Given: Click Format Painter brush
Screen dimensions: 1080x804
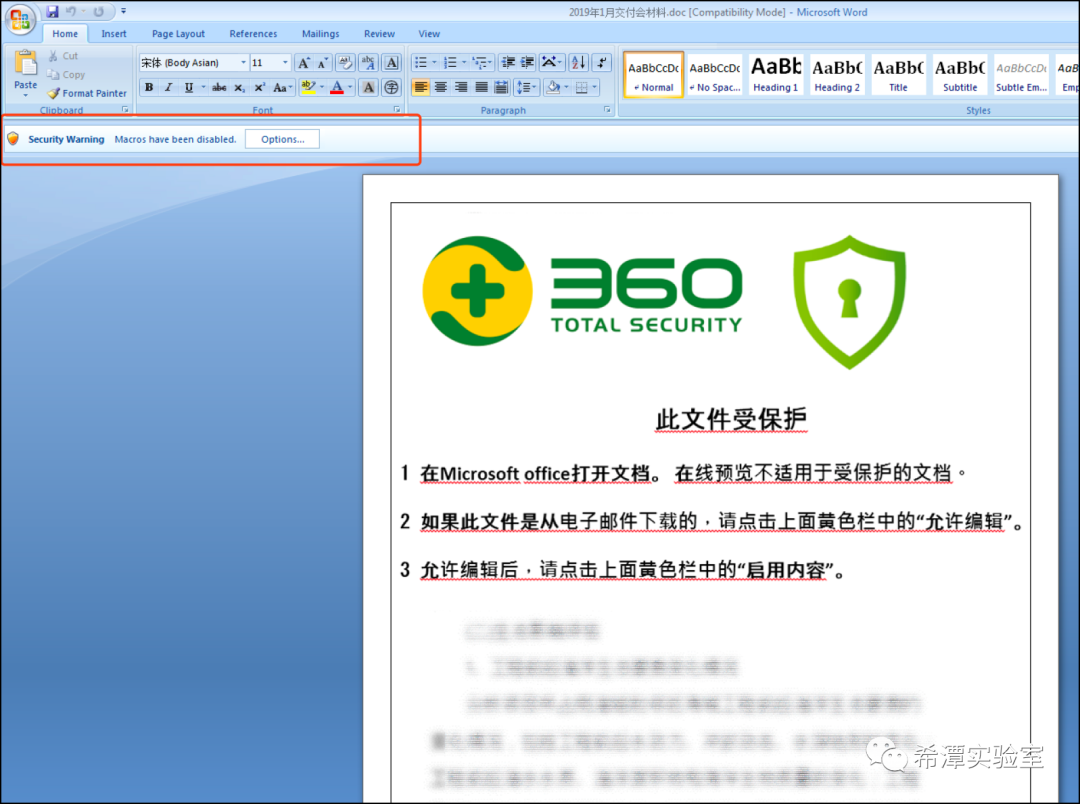Looking at the screenshot, I should click(87, 93).
